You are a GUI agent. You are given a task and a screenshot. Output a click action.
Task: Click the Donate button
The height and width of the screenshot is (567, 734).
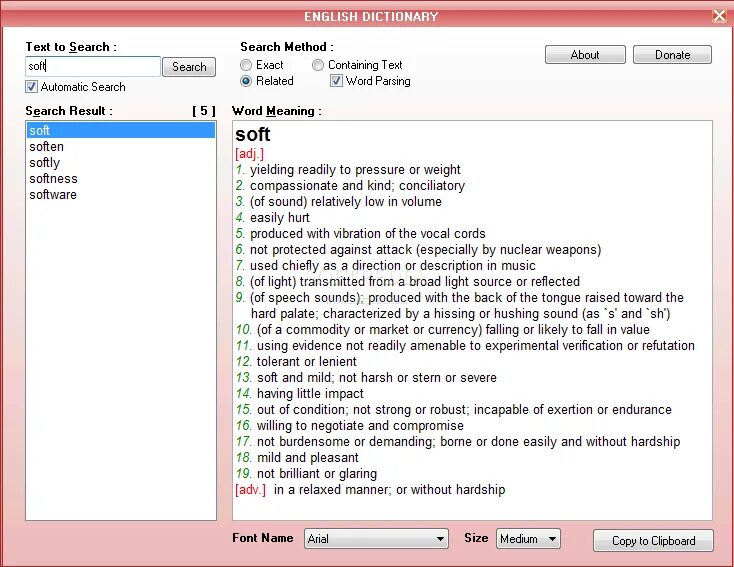coord(672,55)
